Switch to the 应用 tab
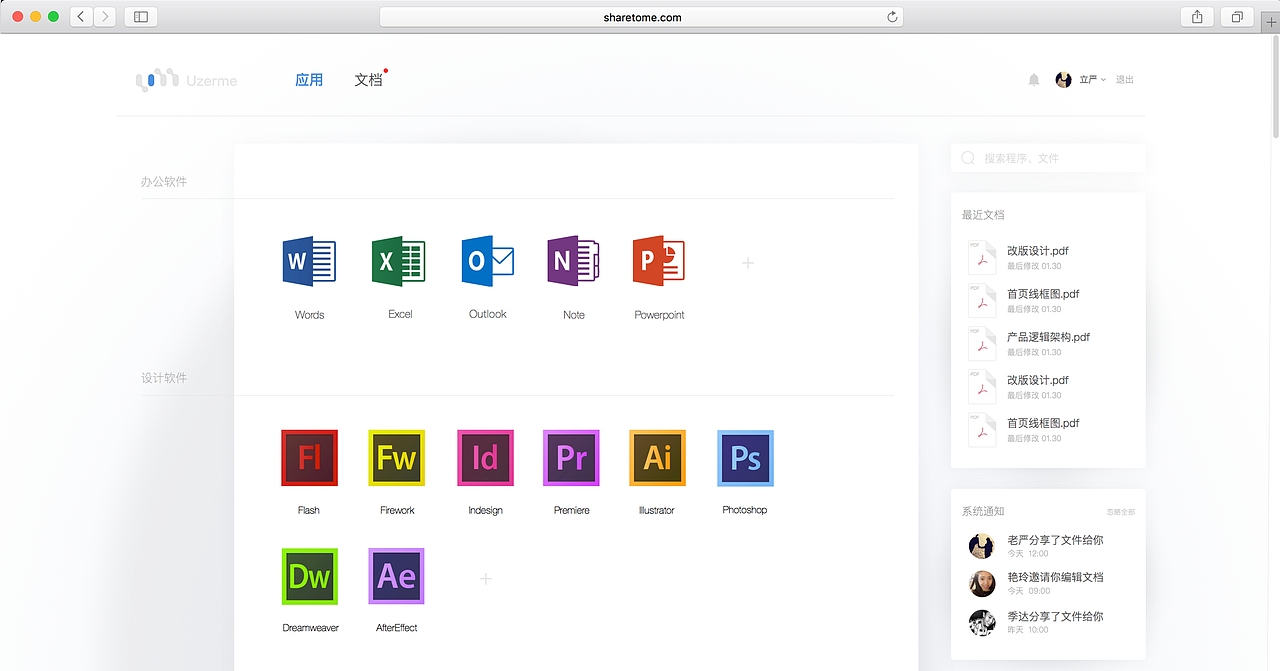The height and width of the screenshot is (671, 1280). [309, 80]
